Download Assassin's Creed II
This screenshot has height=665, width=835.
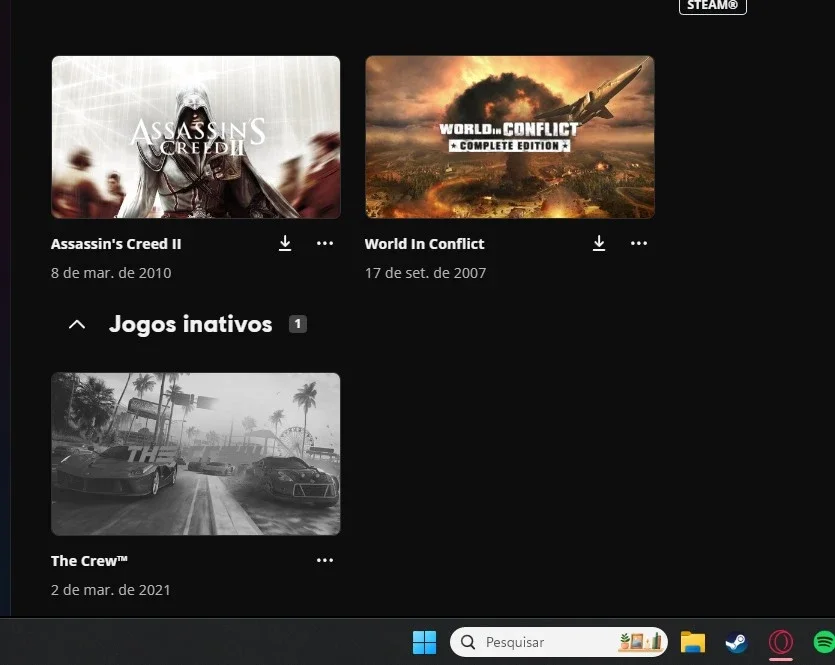point(285,243)
